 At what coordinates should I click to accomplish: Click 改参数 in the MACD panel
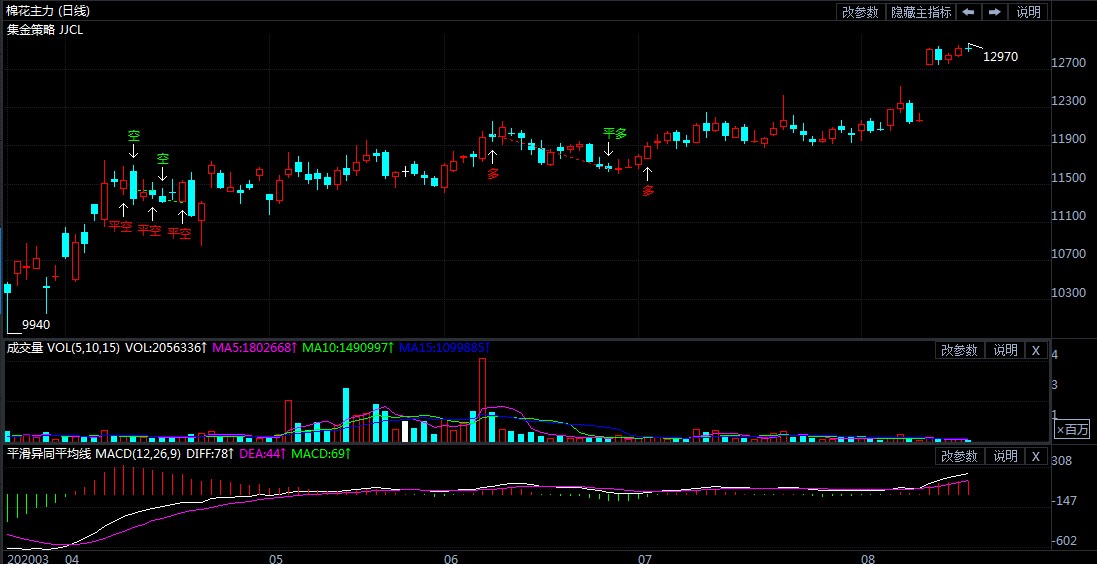click(959, 456)
